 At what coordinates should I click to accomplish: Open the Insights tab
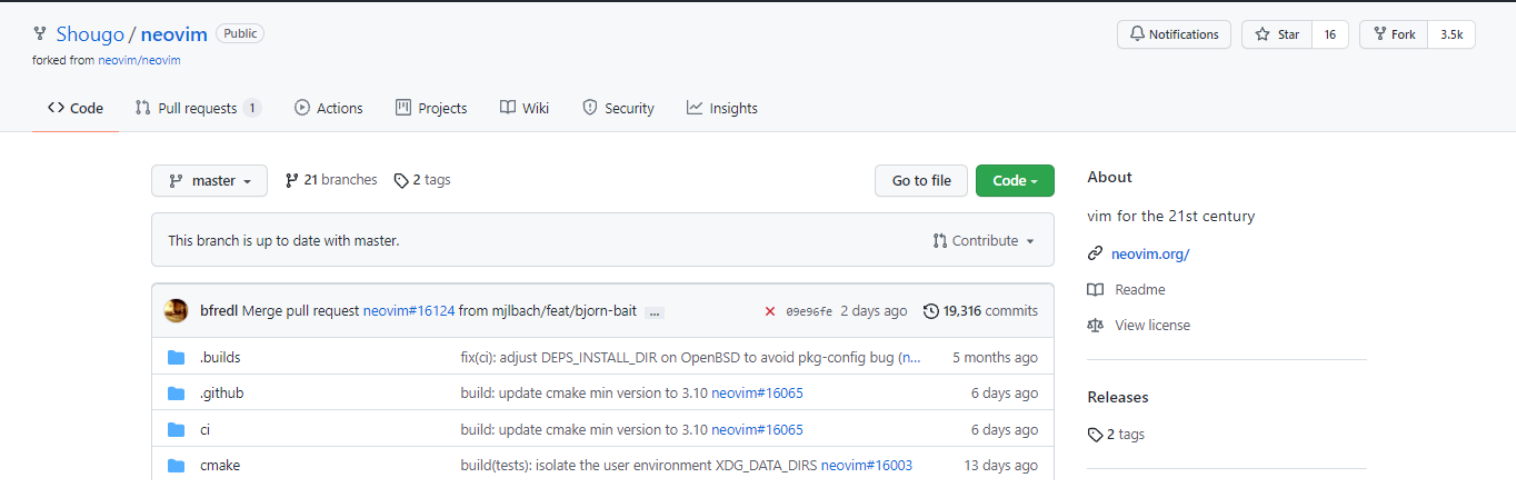pos(722,108)
